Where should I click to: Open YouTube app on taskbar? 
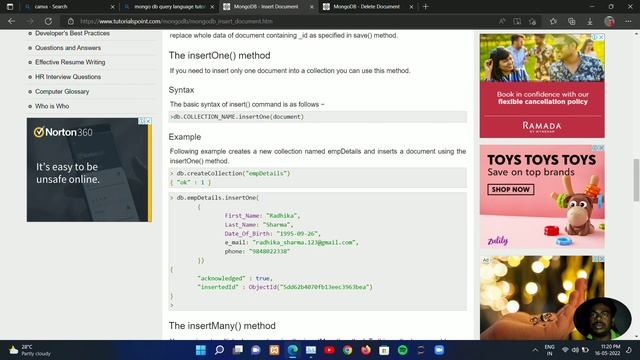point(329,350)
